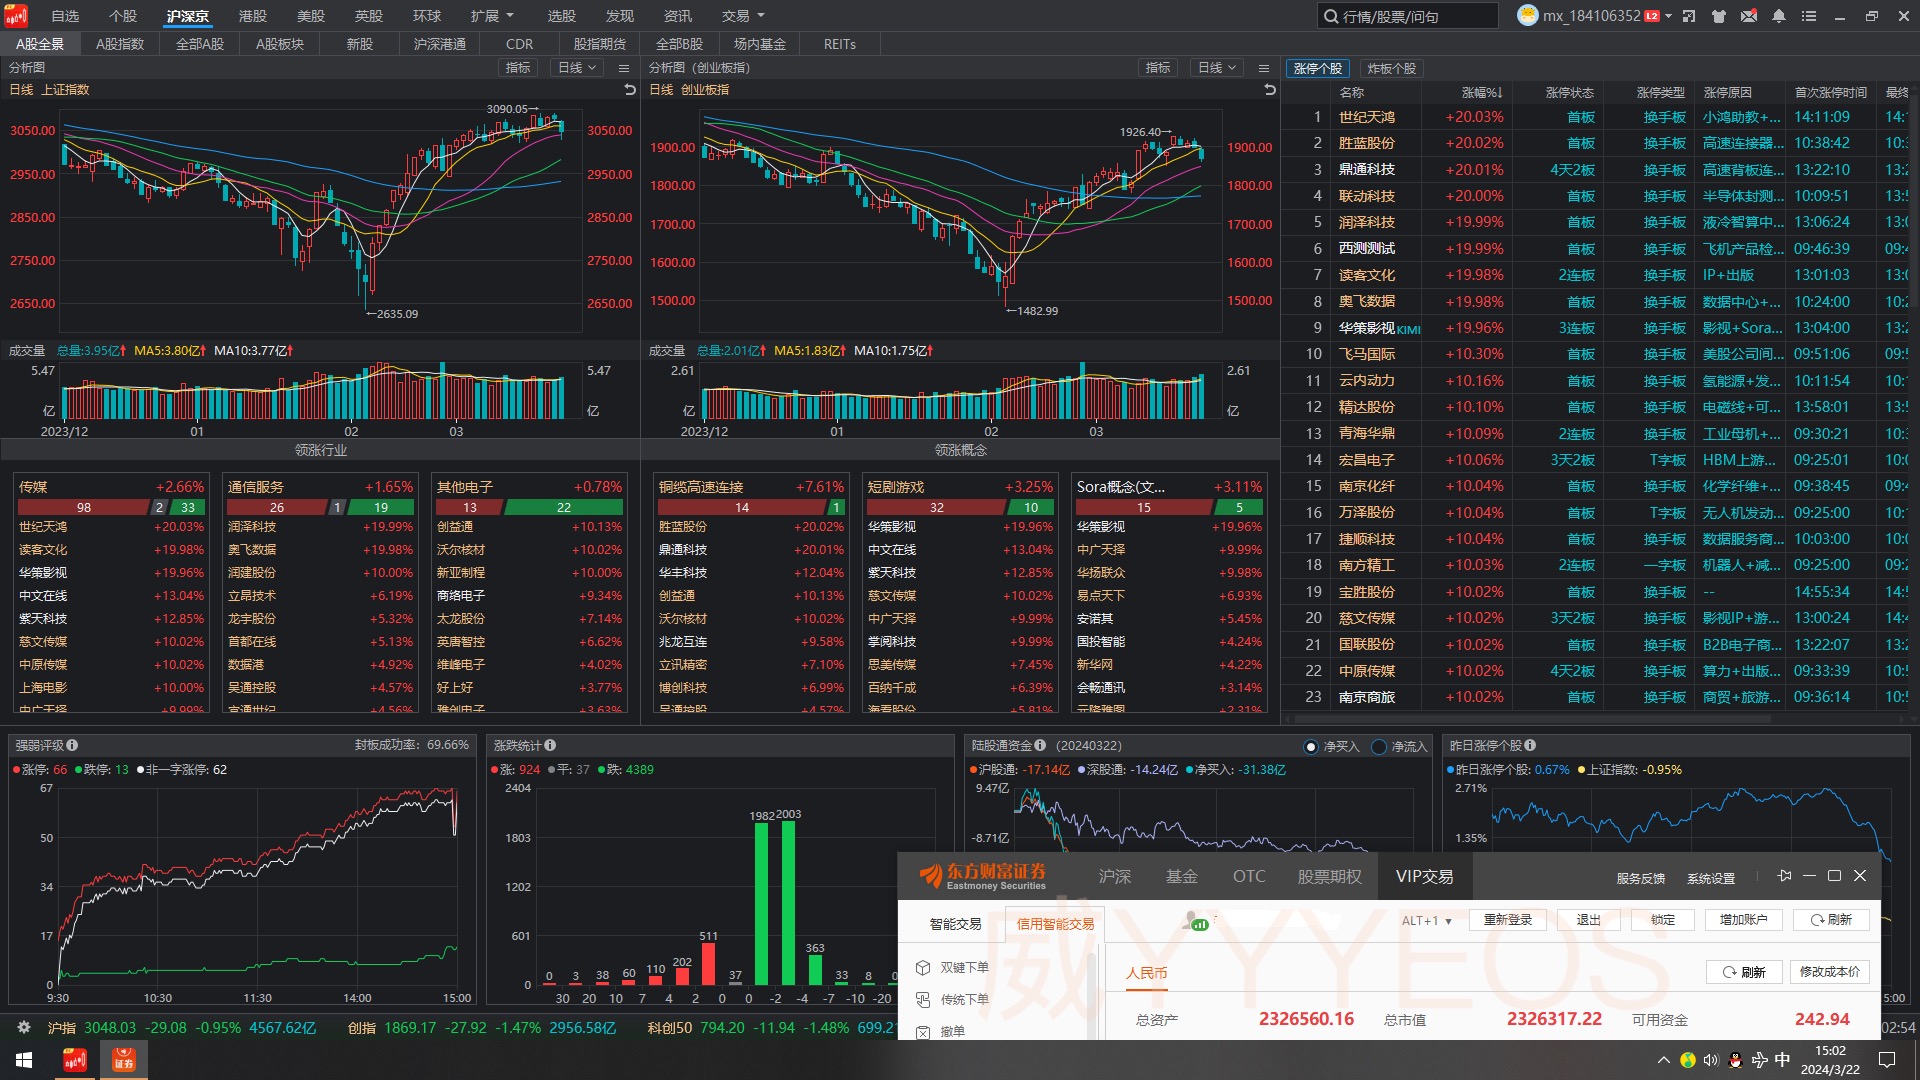Open 日线 period dropdown on 上证指数 chart
Image resolution: width=1920 pixels, height=1080 pixels.
click(x=577, y=68)
